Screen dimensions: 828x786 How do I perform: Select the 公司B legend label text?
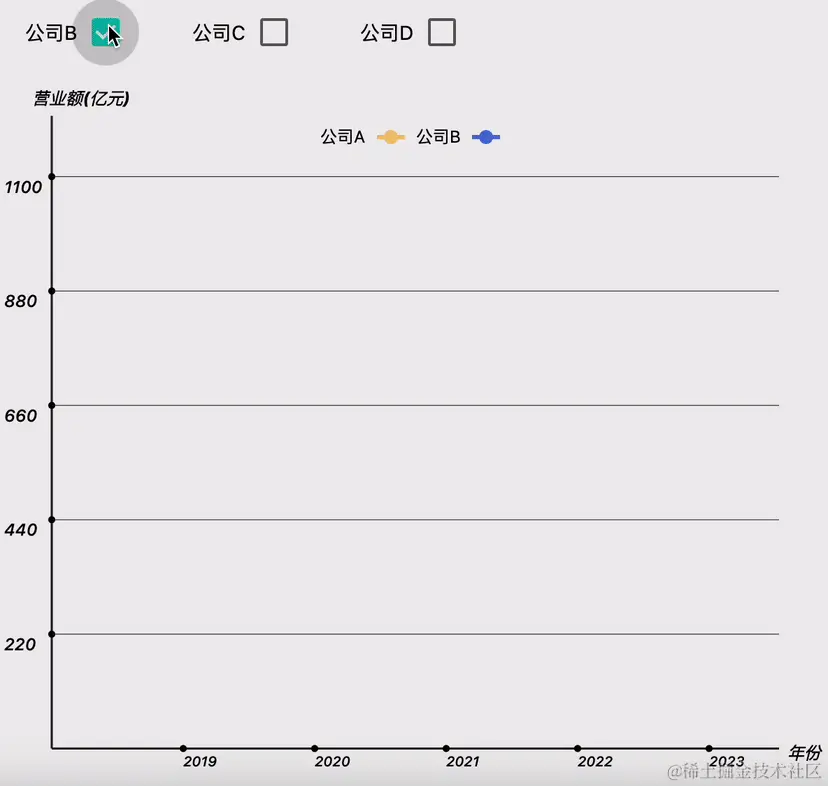(436, 136)
